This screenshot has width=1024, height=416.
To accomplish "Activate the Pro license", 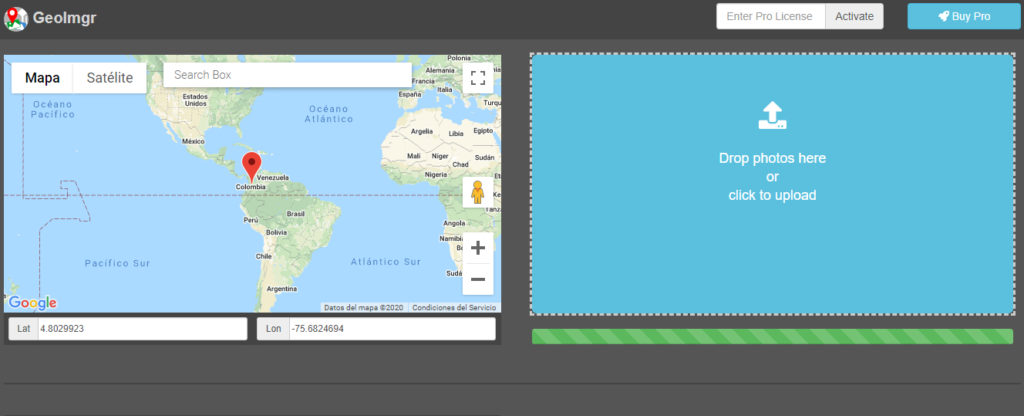I will click(854, 16).
